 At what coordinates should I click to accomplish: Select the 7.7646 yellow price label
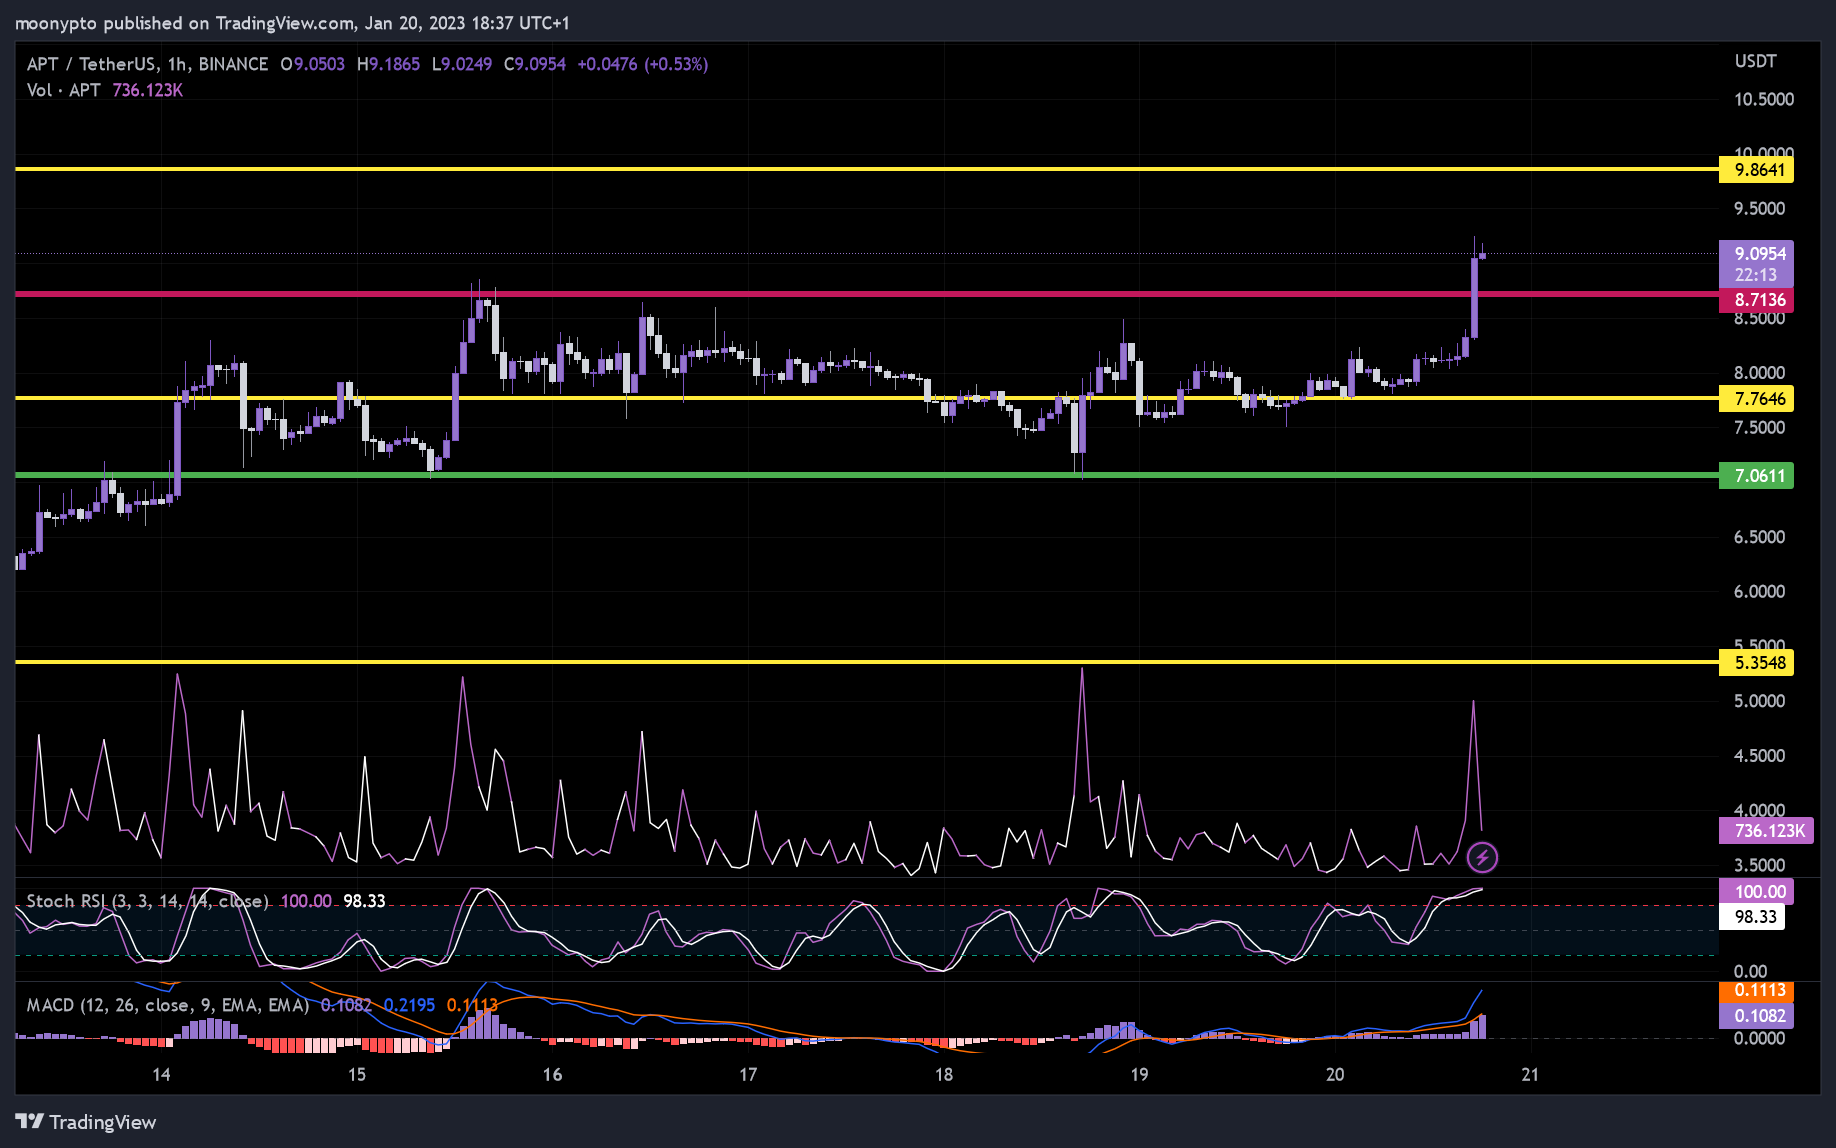[1756, 399]
